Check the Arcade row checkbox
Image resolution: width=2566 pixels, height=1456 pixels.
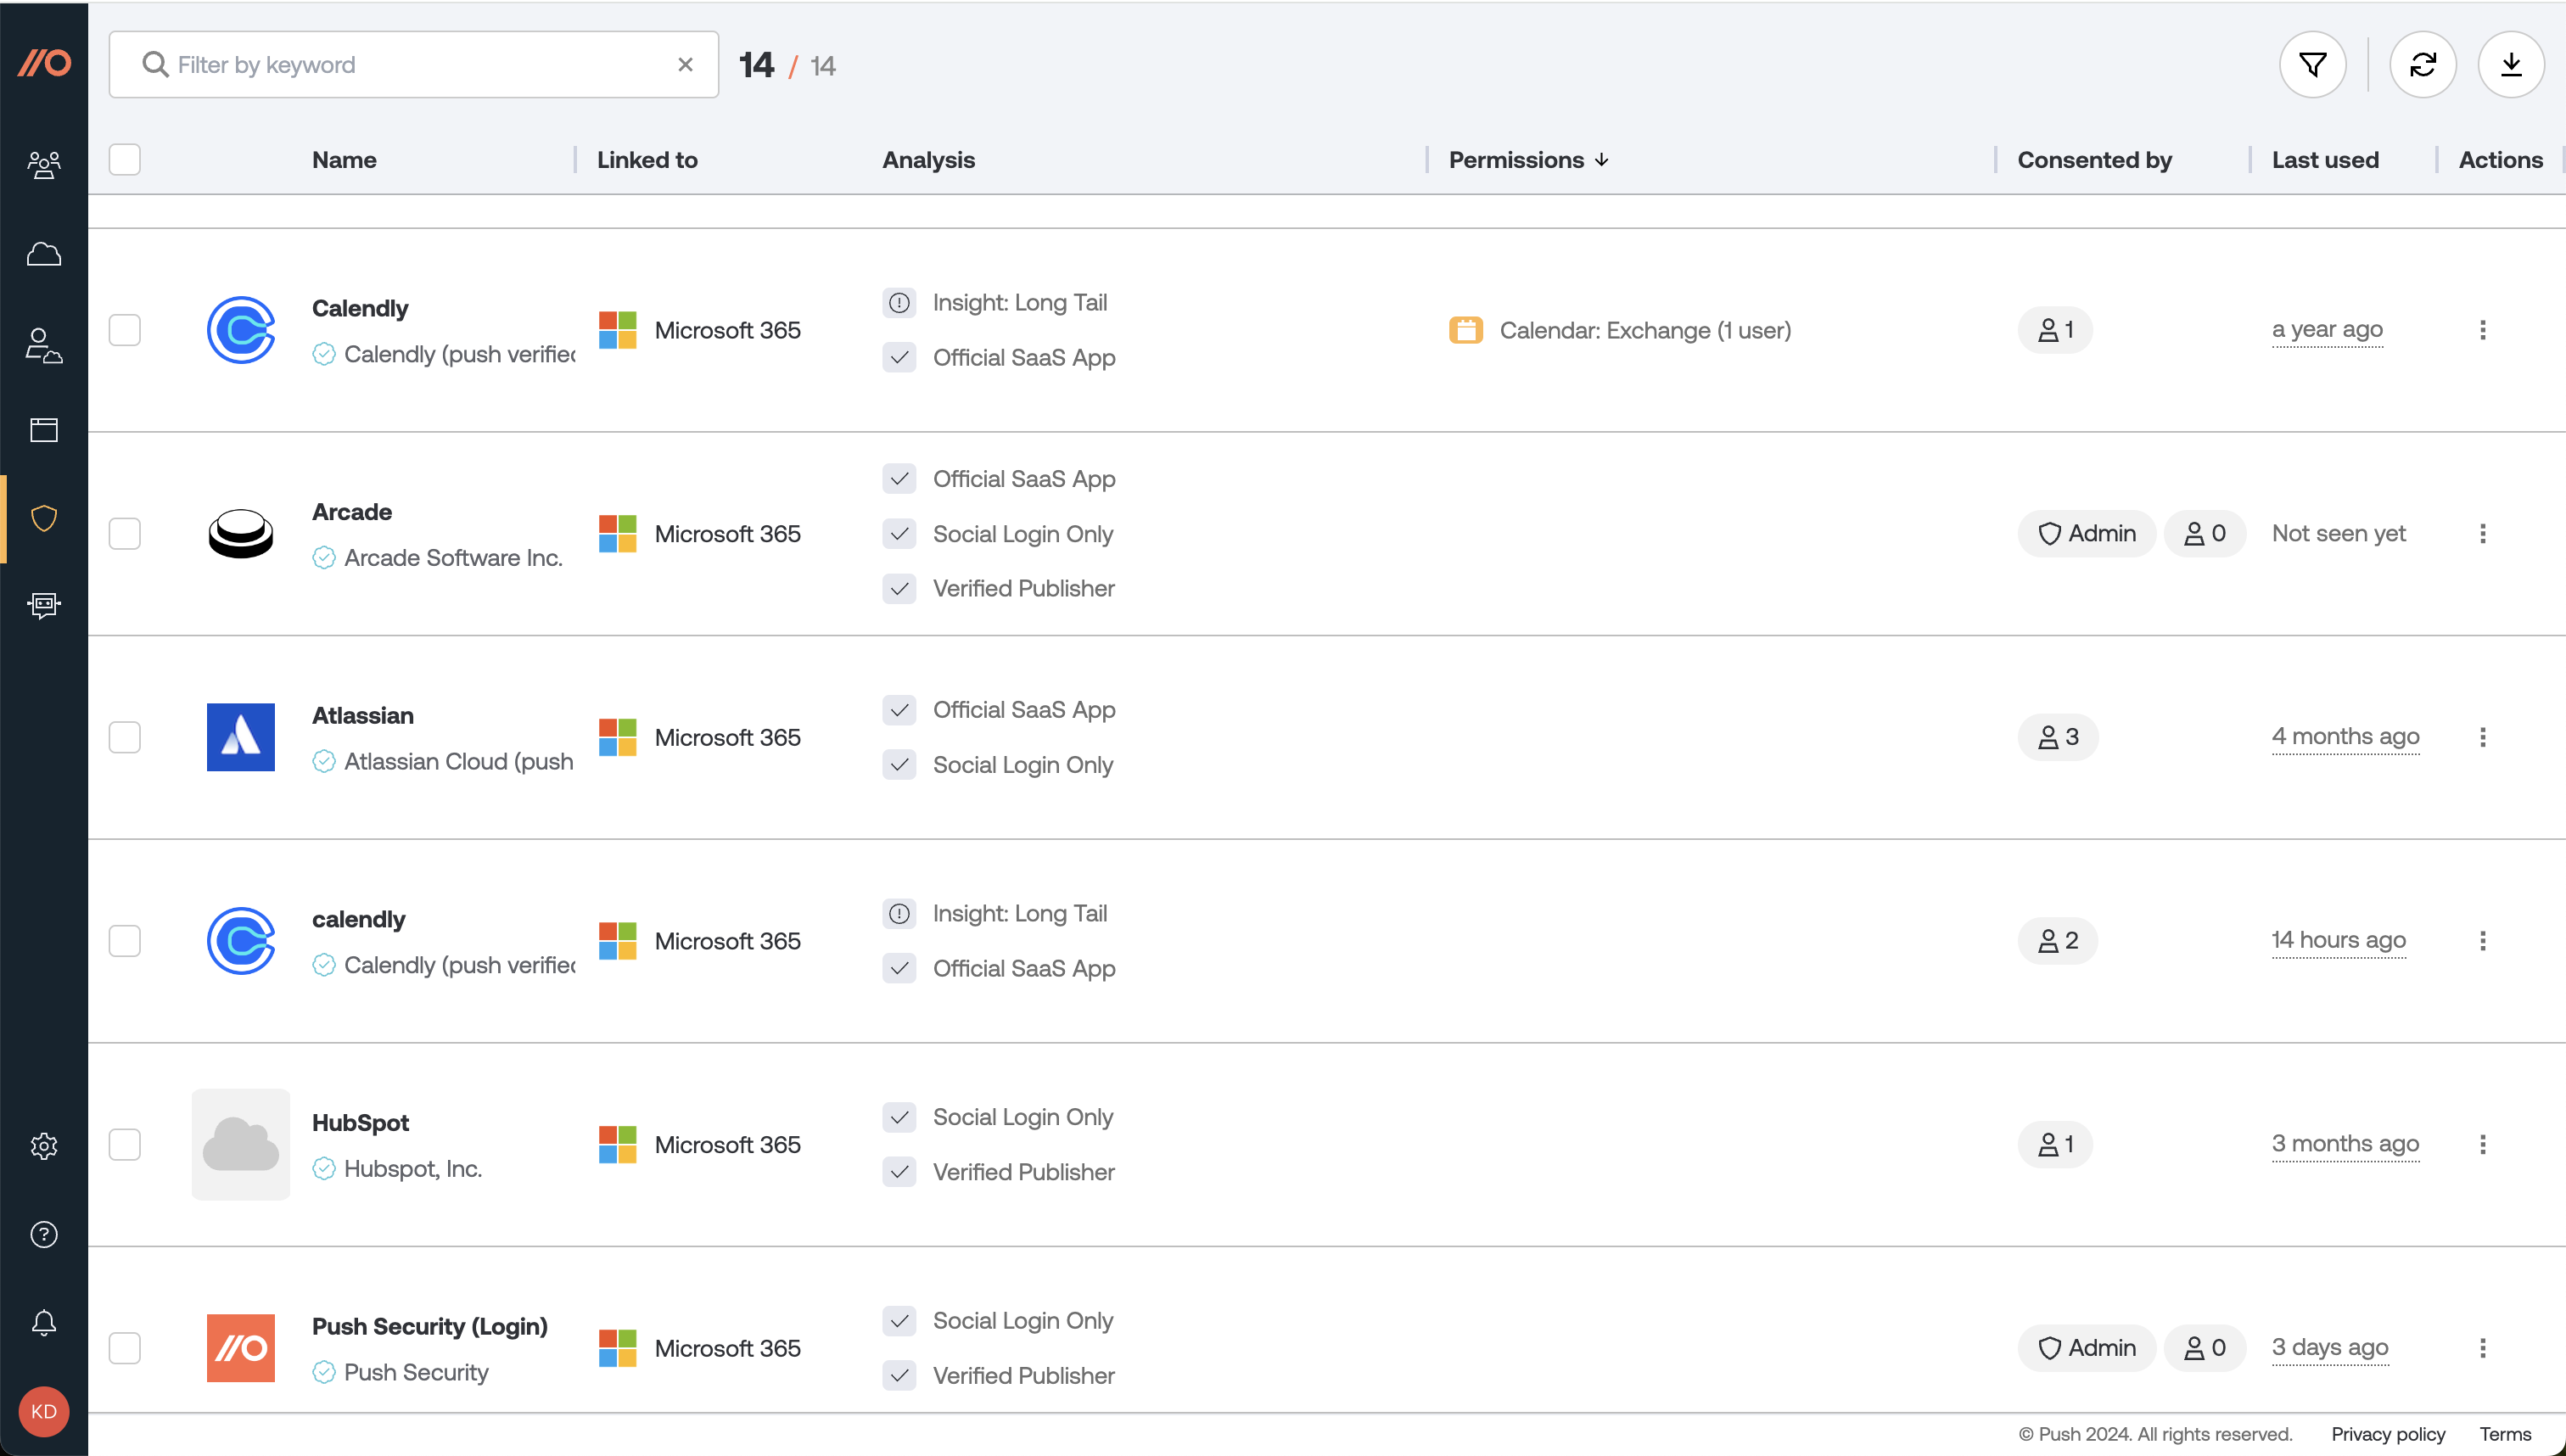point(124,534)
